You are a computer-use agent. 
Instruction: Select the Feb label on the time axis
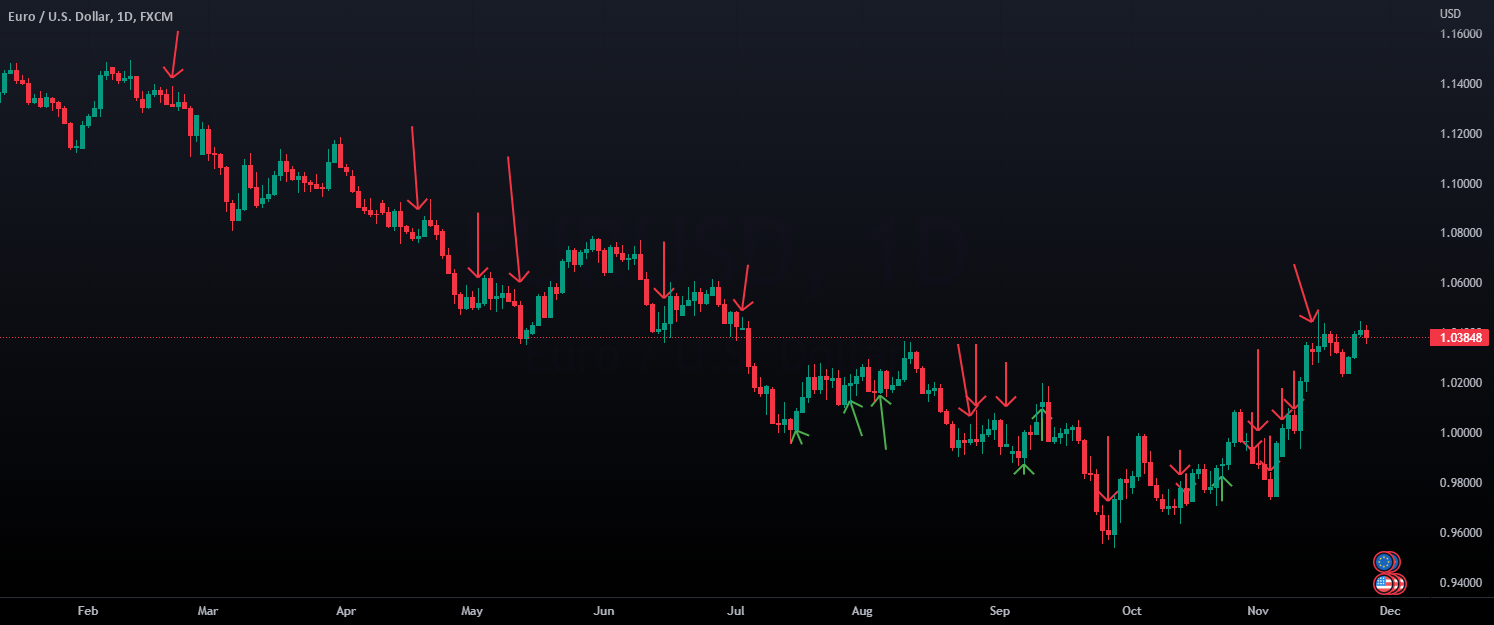pos(87,610)
